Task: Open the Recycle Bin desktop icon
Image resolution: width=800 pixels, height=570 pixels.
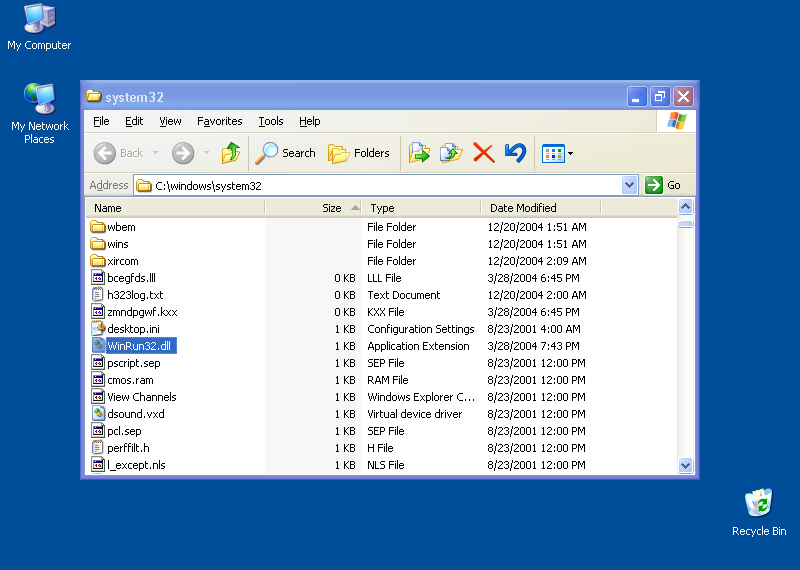Action: click(759, 512)
